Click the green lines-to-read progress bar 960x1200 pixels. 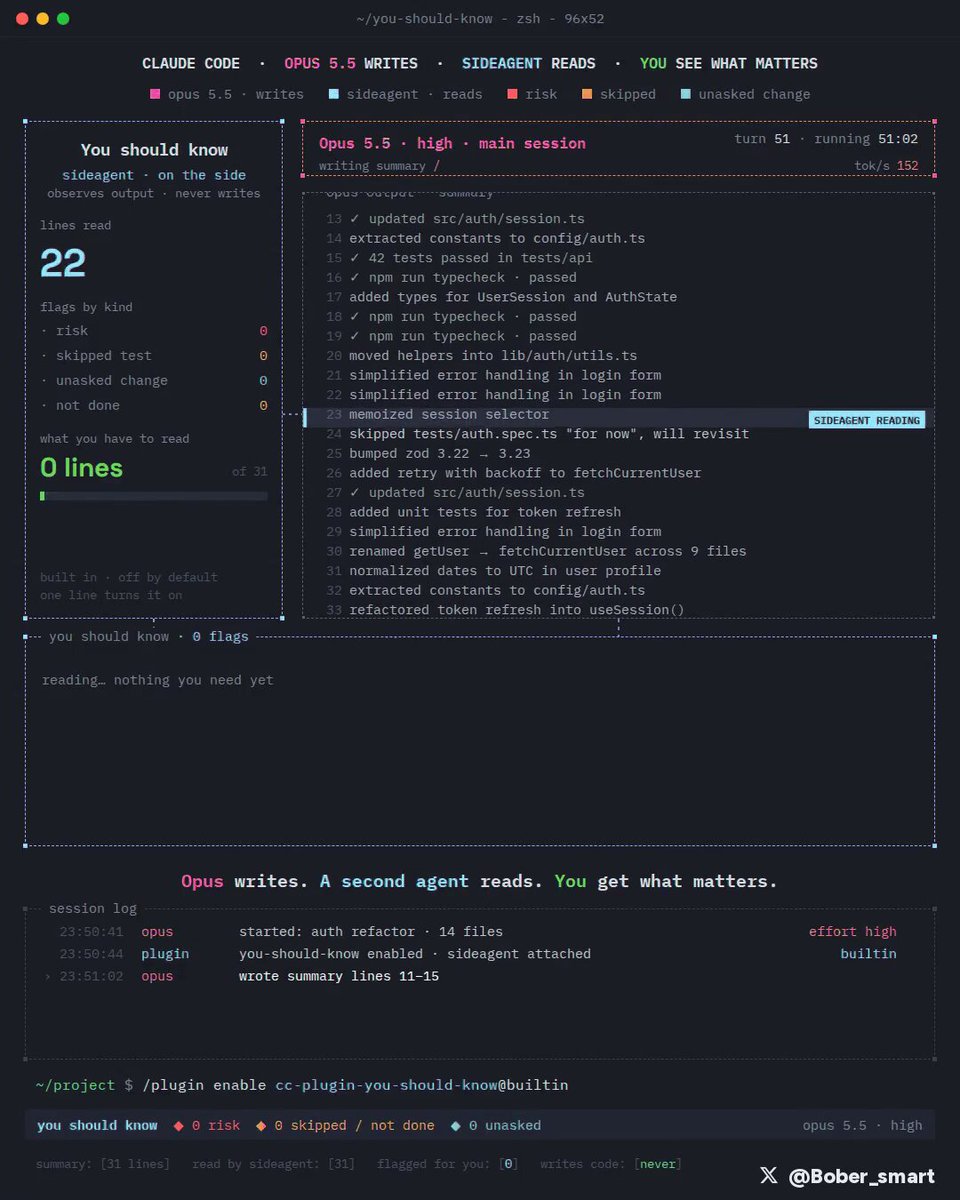[153, 496]
